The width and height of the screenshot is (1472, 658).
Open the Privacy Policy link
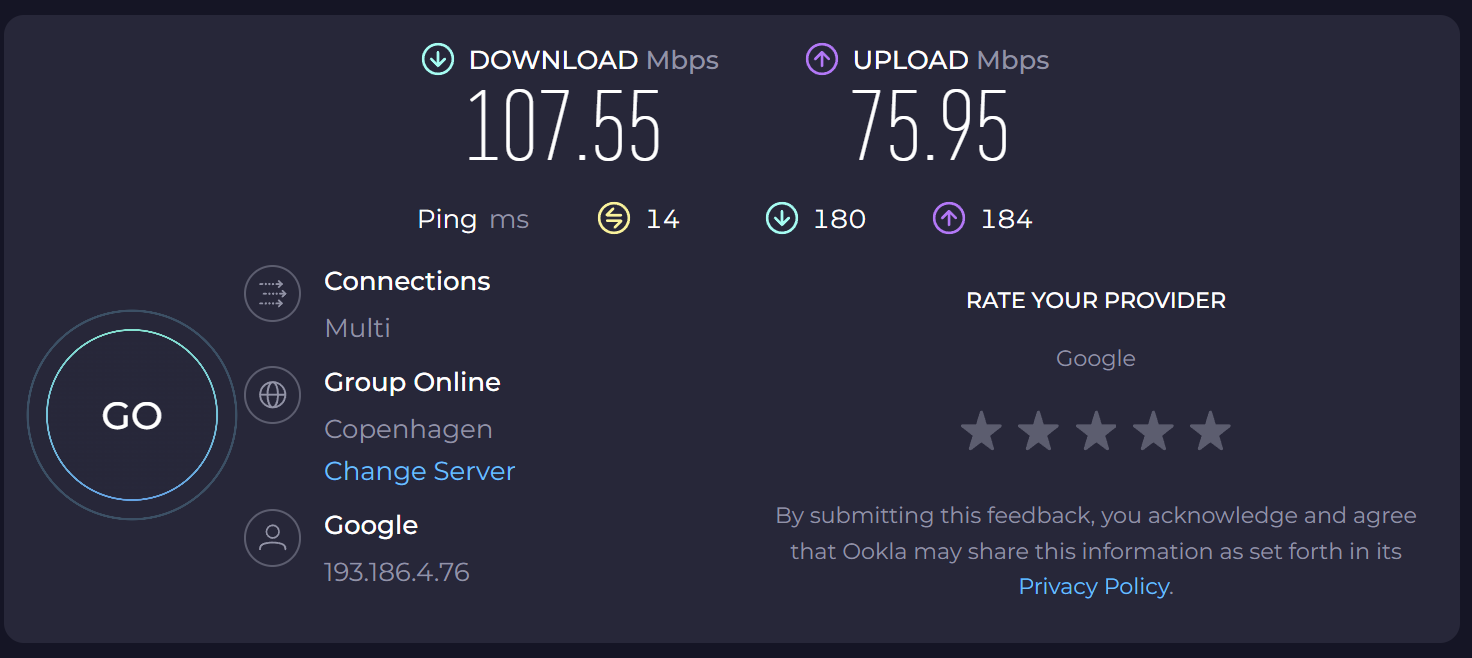point(1093,587)
